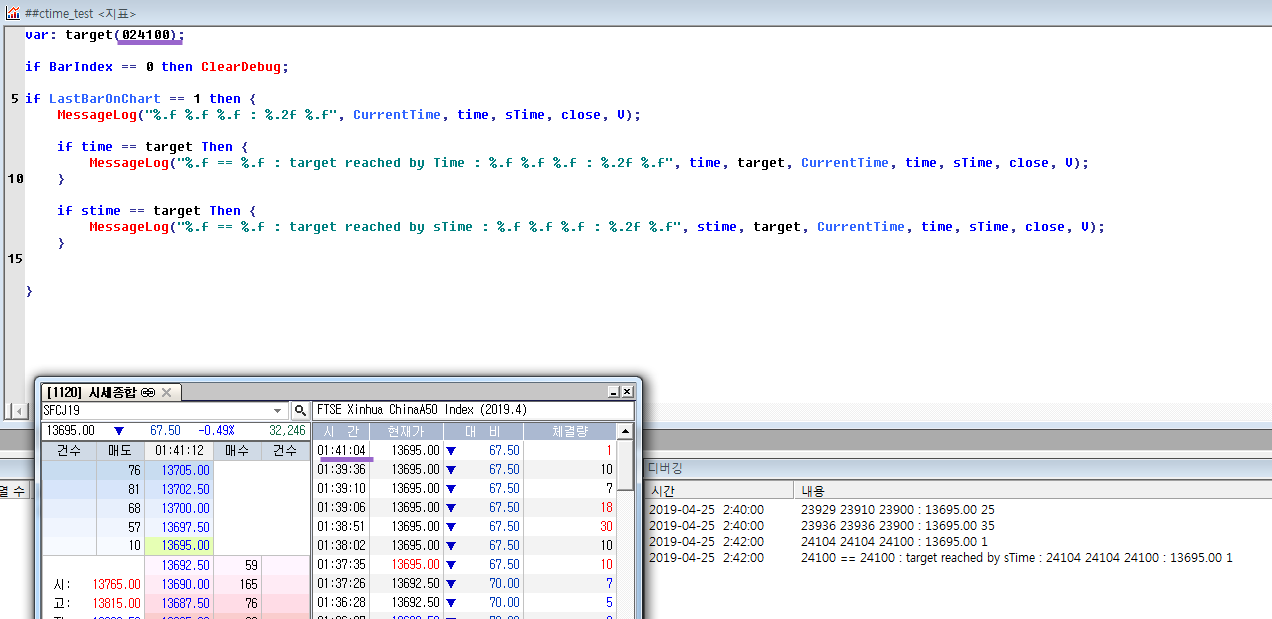The image size is (1272, 619).
Task: Click the 13705.00 ask price cell
Action: pyautogui.click(x=178, y=470)
